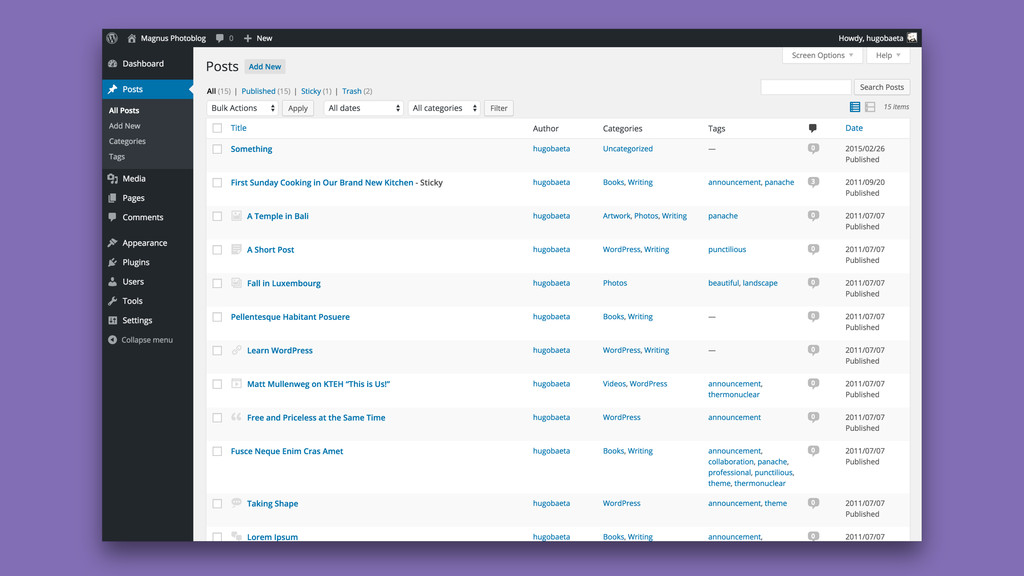Click quote format icon of Free and Priceless
Image resolution: width=1024 pixels, height=576 pixels.
236,417
